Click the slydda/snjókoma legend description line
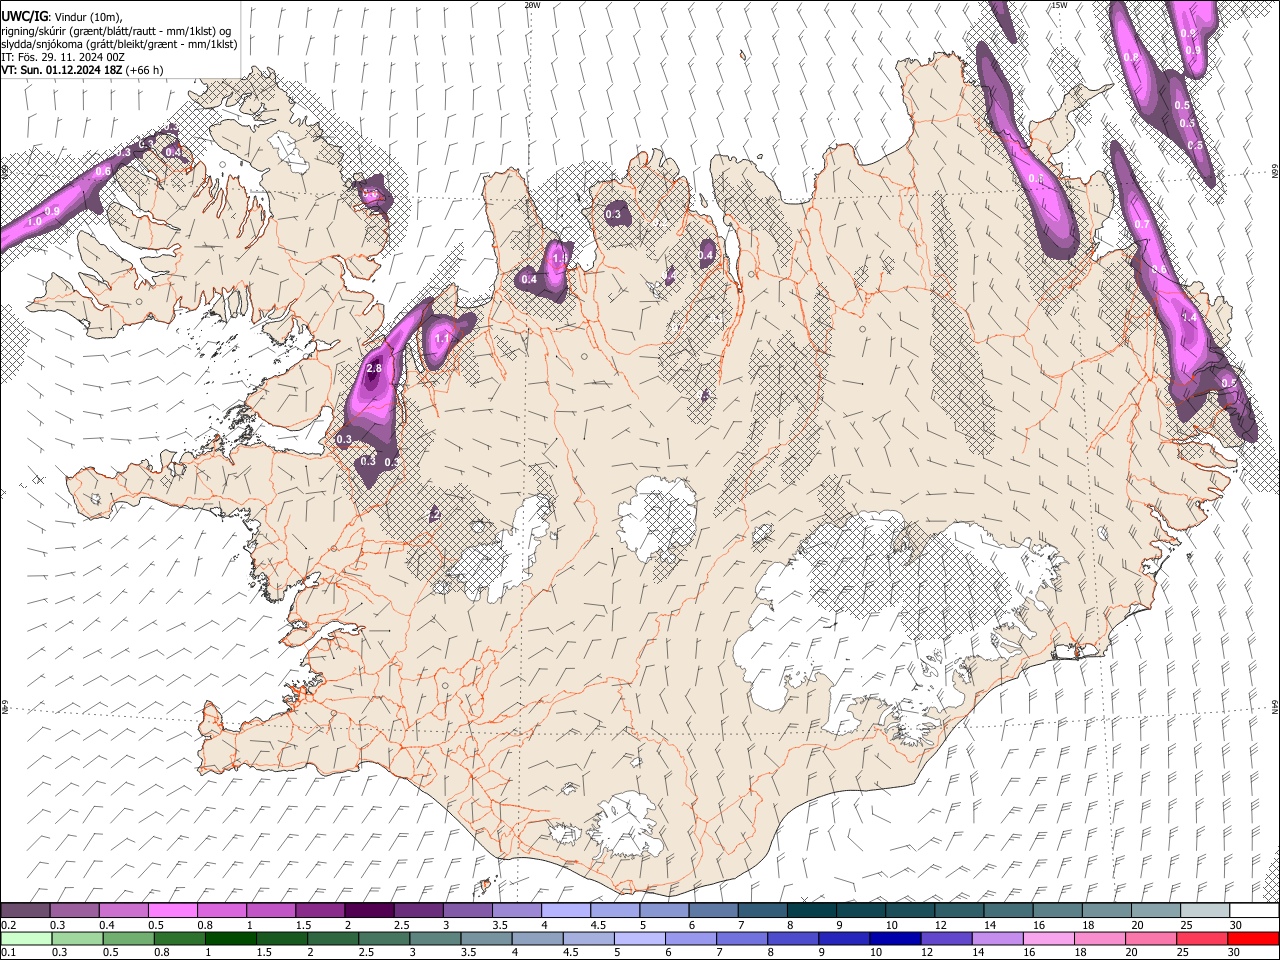Viewport: 1280px width, 960px height. click(119, 44)
